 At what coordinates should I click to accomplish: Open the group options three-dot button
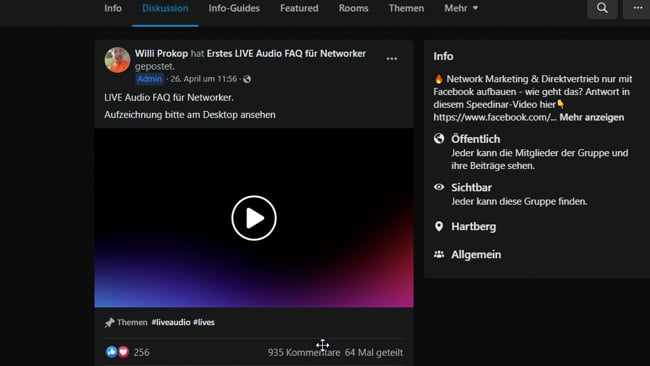[x=638, y=8]
